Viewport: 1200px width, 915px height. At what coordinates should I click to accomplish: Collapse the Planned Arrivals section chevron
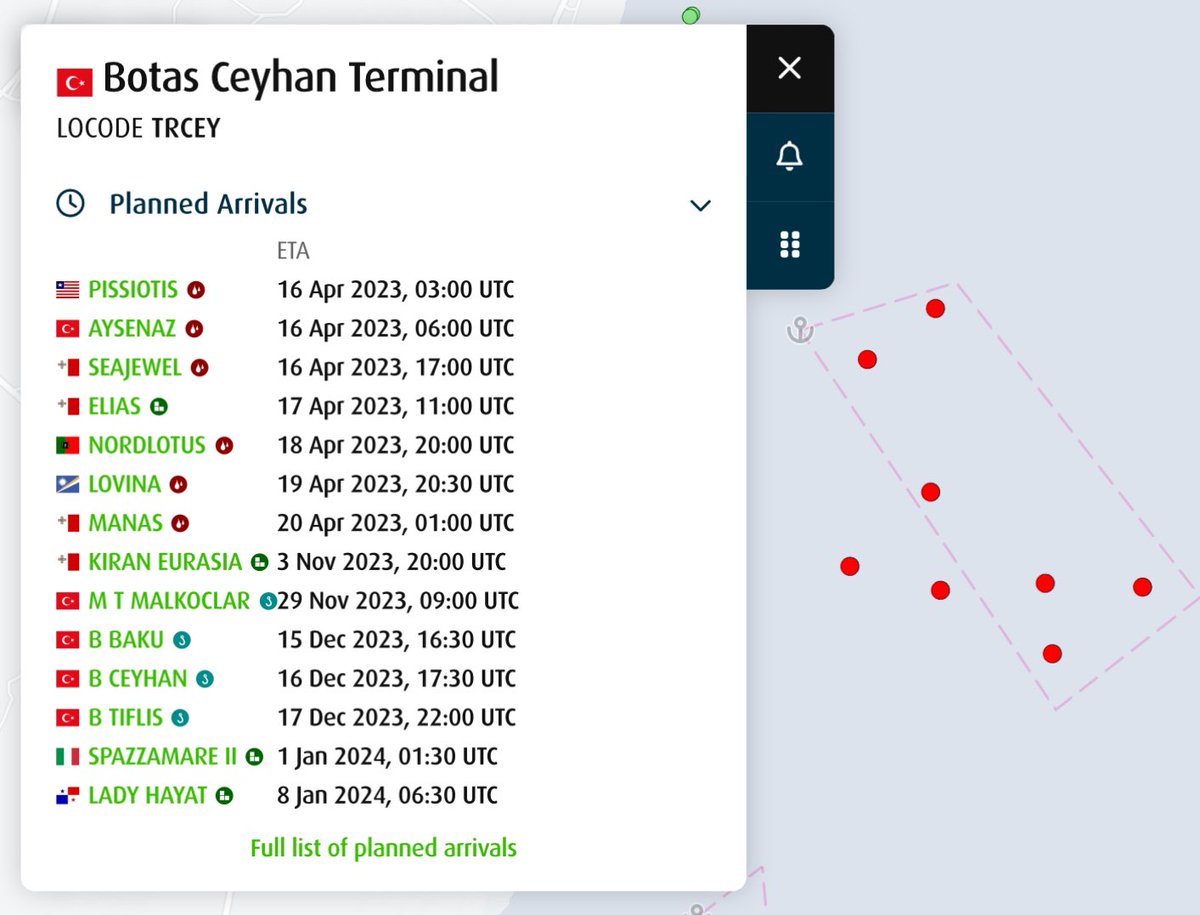point(701,205)
